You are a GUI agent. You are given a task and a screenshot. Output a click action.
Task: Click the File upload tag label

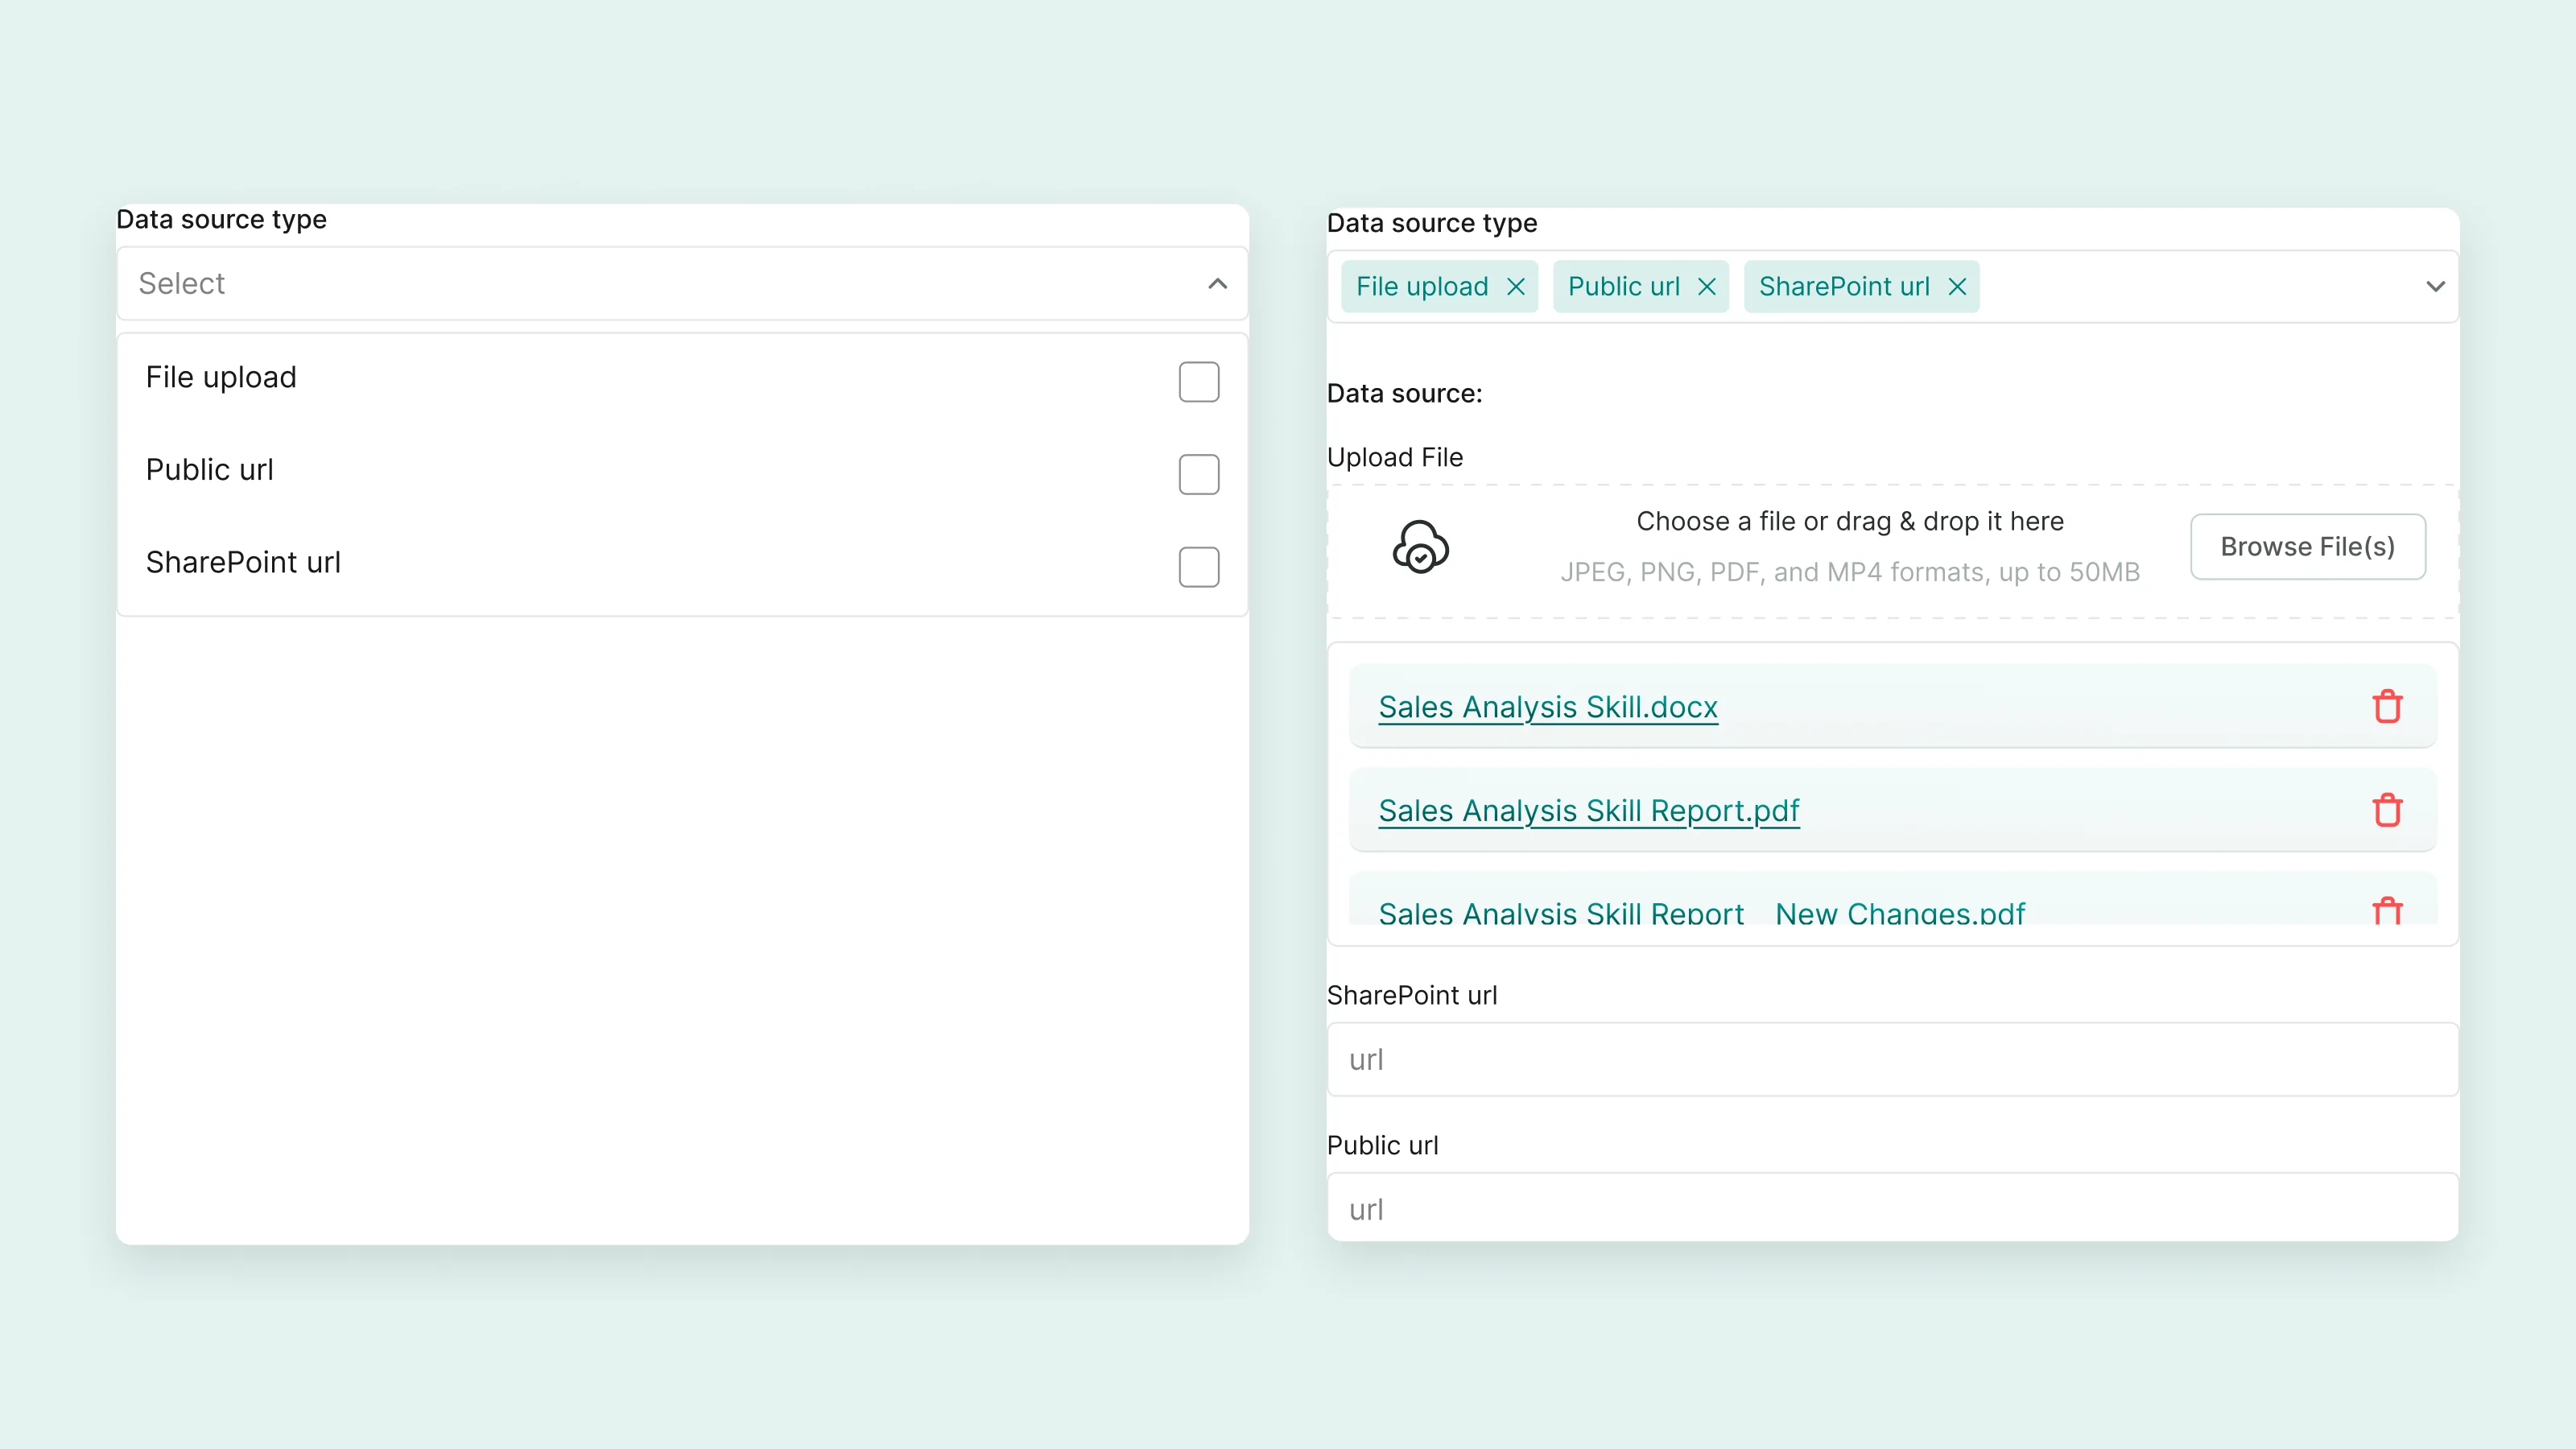[1421, 287]
